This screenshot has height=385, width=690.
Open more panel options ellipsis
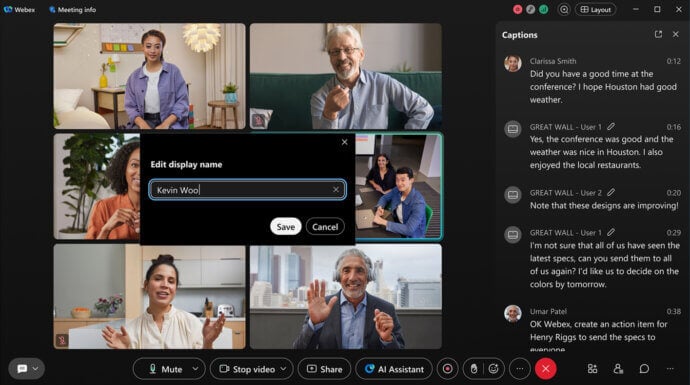click(670, 369)
